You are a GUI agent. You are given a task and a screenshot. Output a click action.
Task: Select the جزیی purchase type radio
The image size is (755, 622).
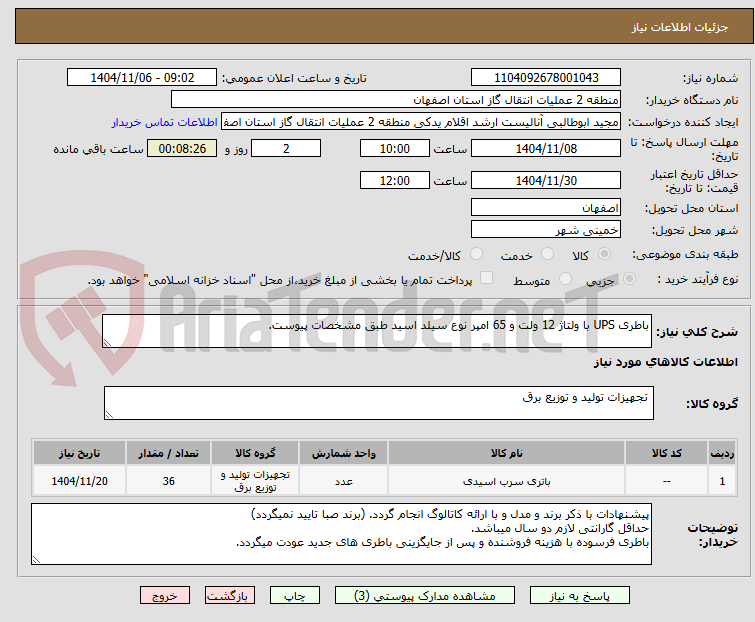[629, 279]
